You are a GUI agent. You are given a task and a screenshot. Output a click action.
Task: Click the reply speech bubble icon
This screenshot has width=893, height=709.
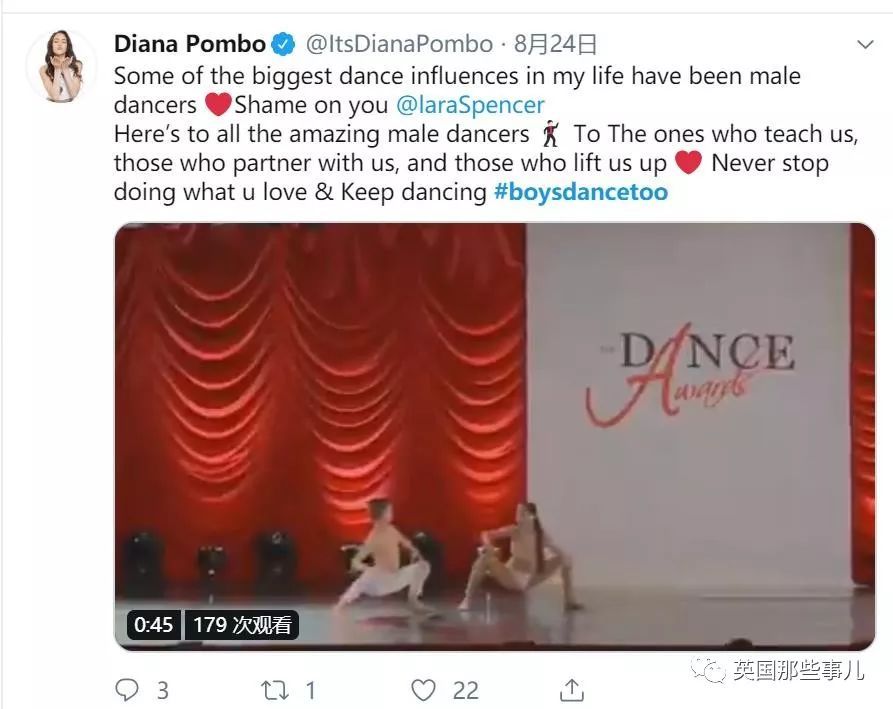126,690
